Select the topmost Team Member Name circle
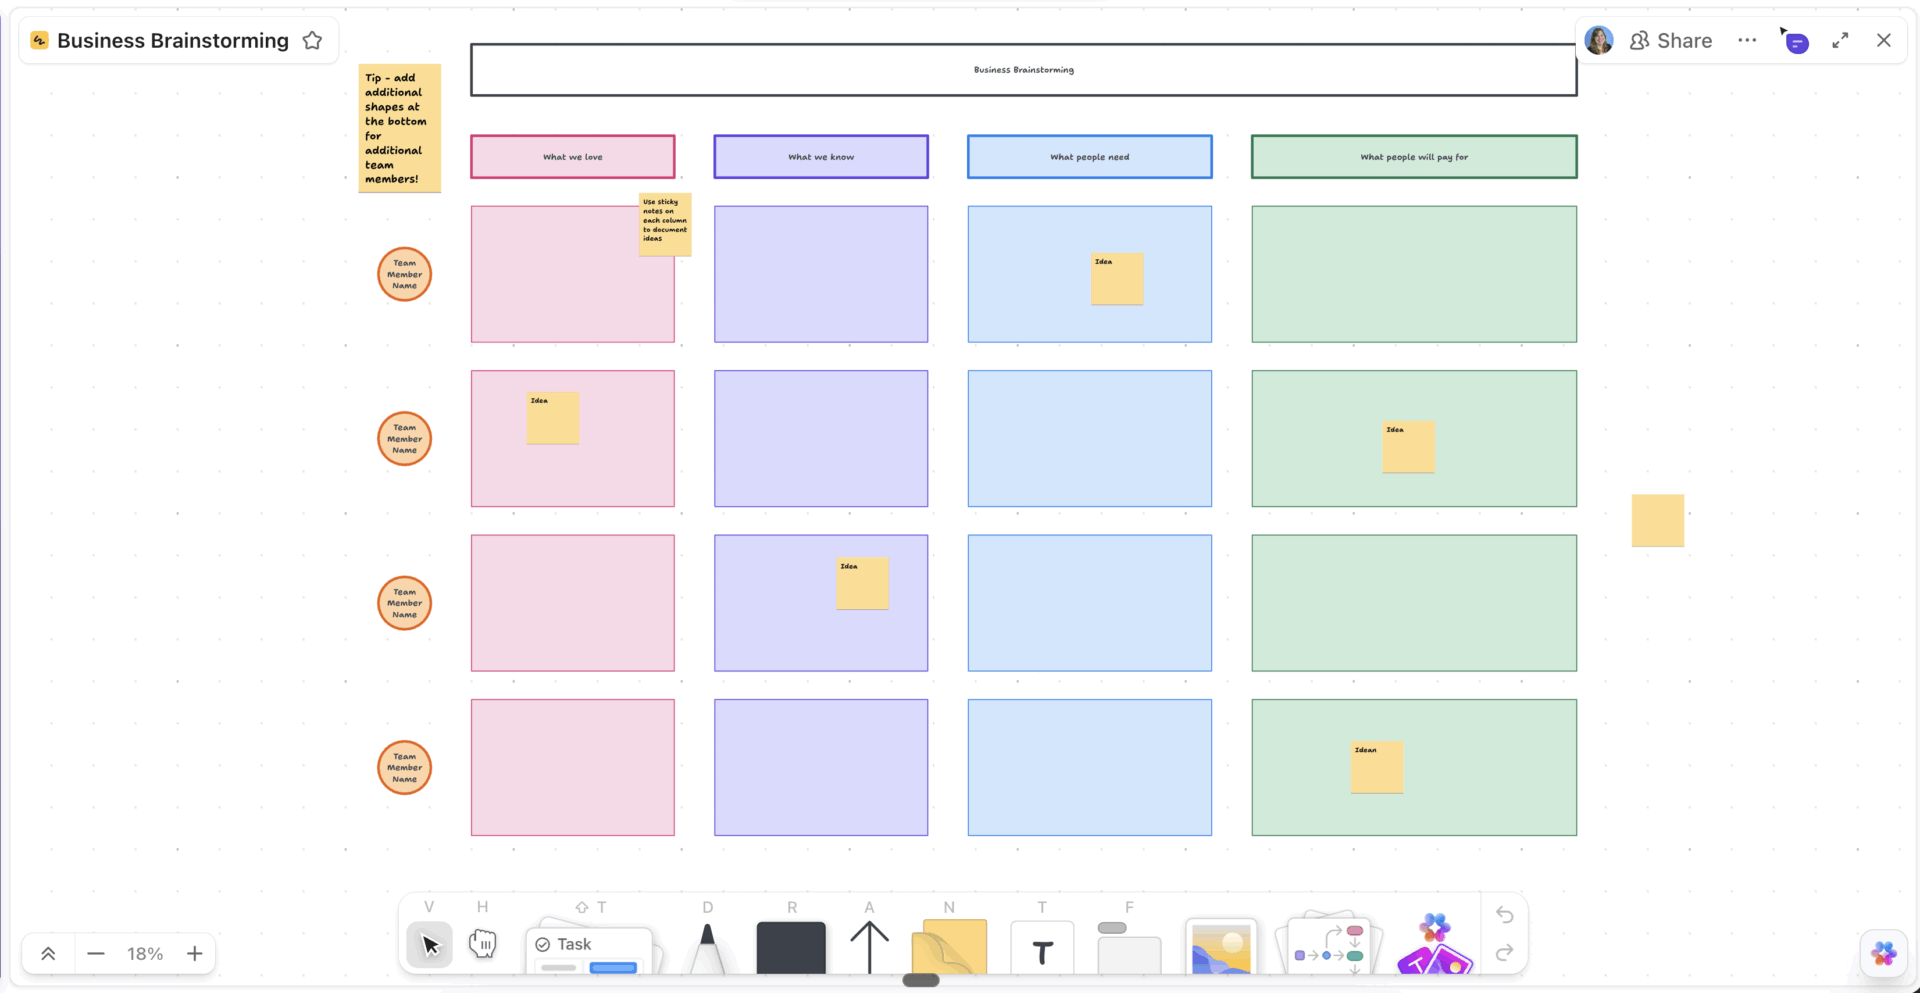This screenshot has height=993, width=1920. (x=405, y=274)
